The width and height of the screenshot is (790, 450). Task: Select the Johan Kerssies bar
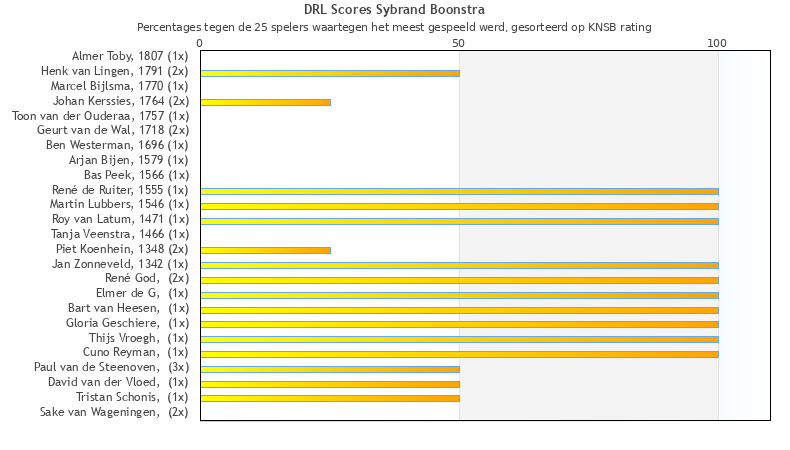(265, 102)
